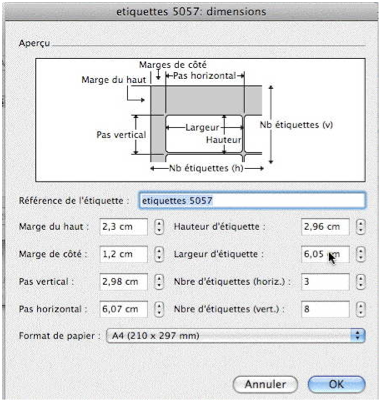
Task: Click the dialog title 'etiquettes 5057: dimensions'
Action: tap(191, 12)
